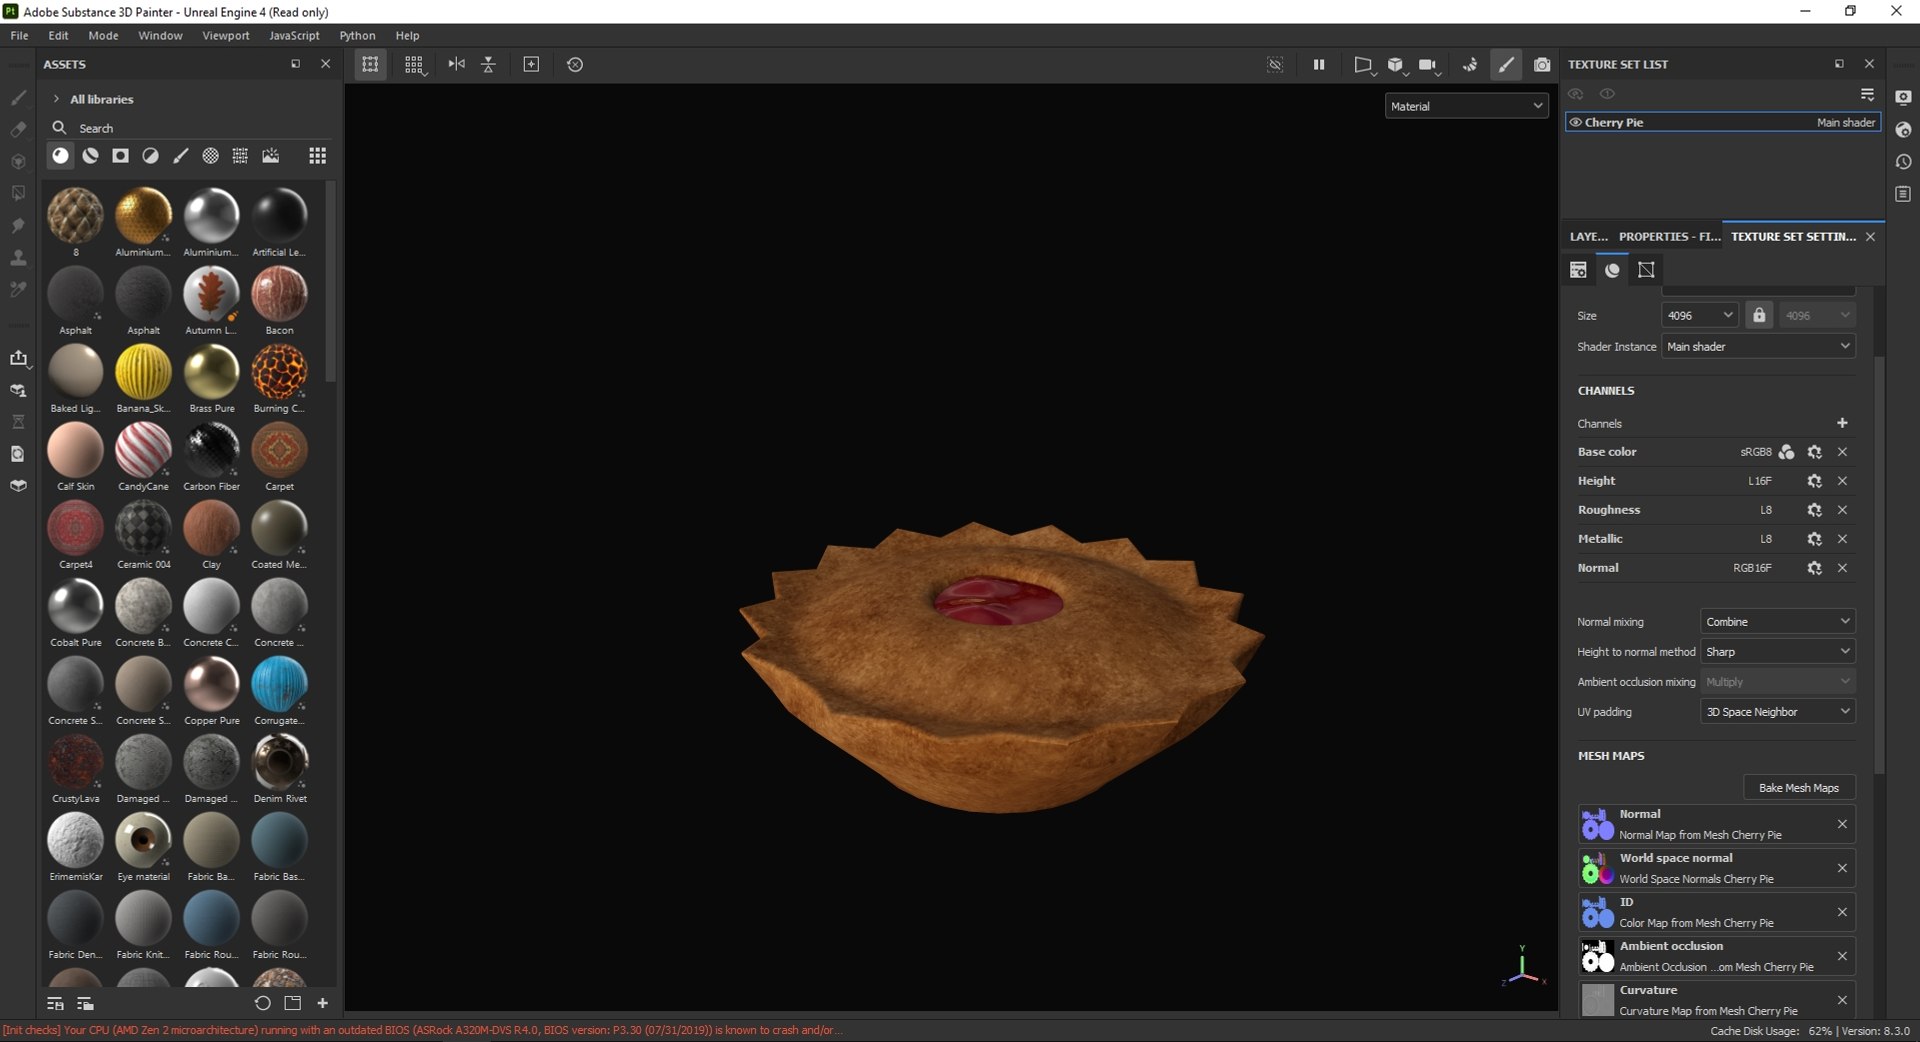This screenshot has height=1042, width=1920.
Task: Expand the All libraries tree
Action: point(56,99)
